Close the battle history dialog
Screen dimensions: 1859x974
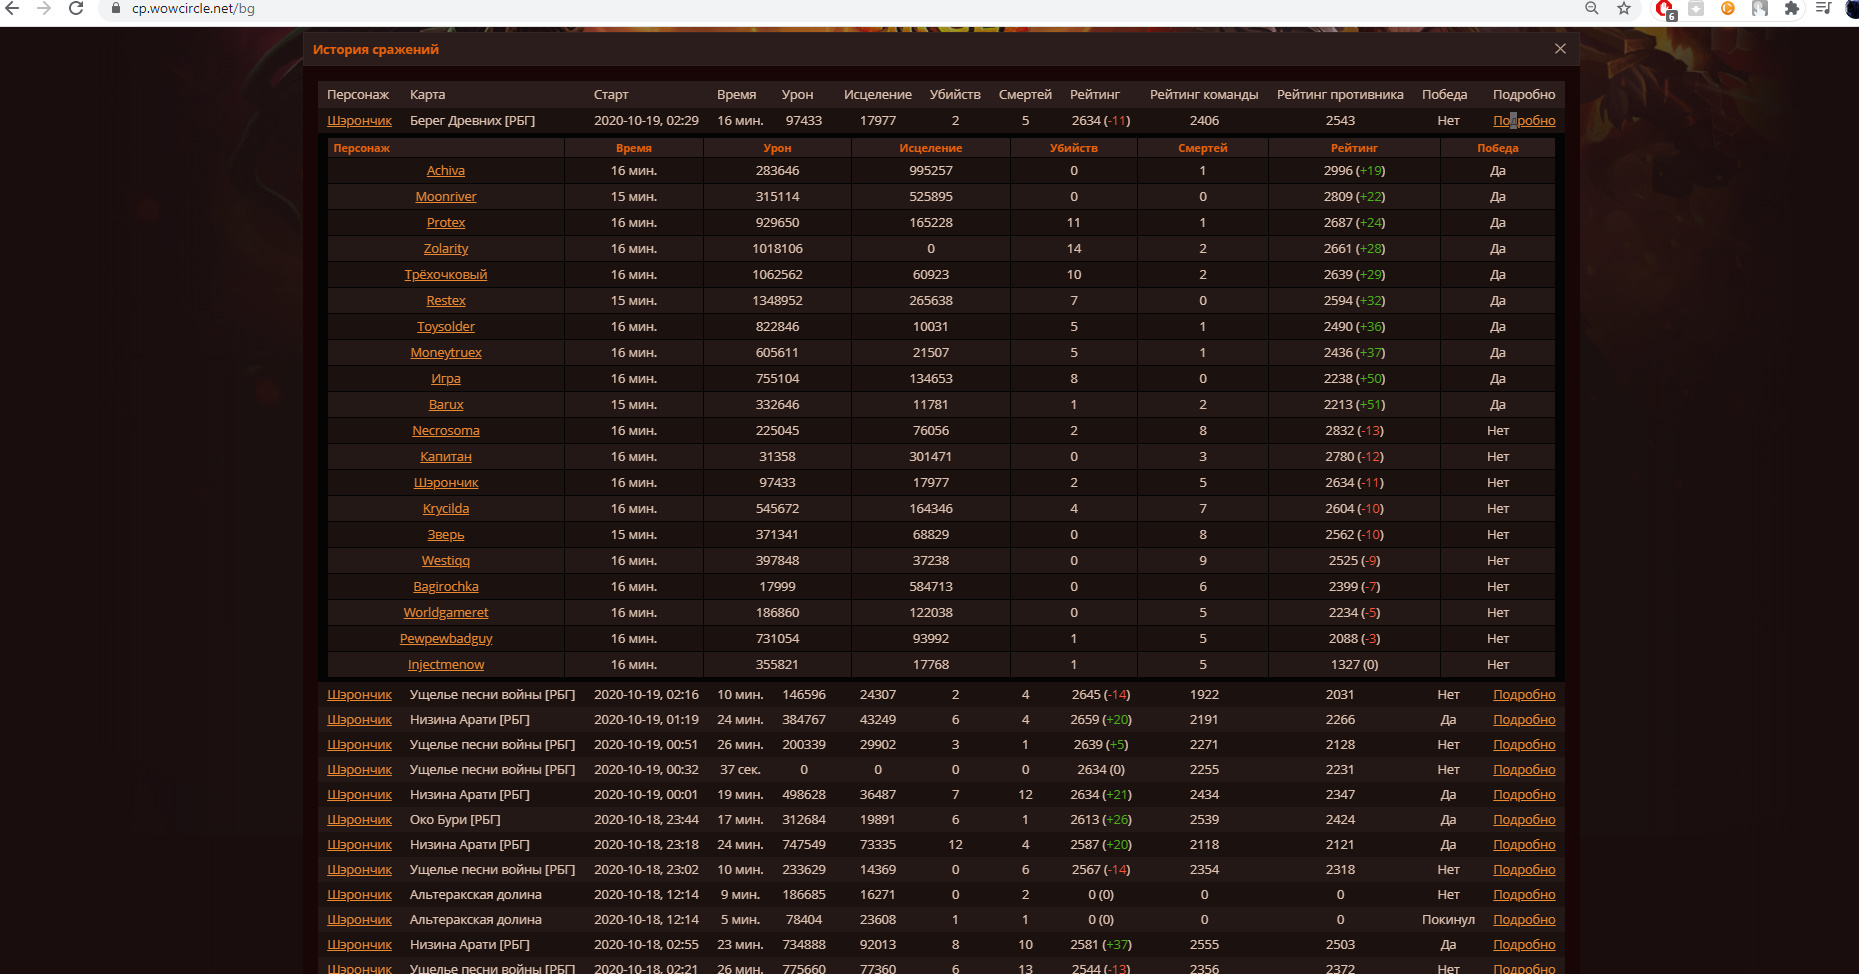1560,49
